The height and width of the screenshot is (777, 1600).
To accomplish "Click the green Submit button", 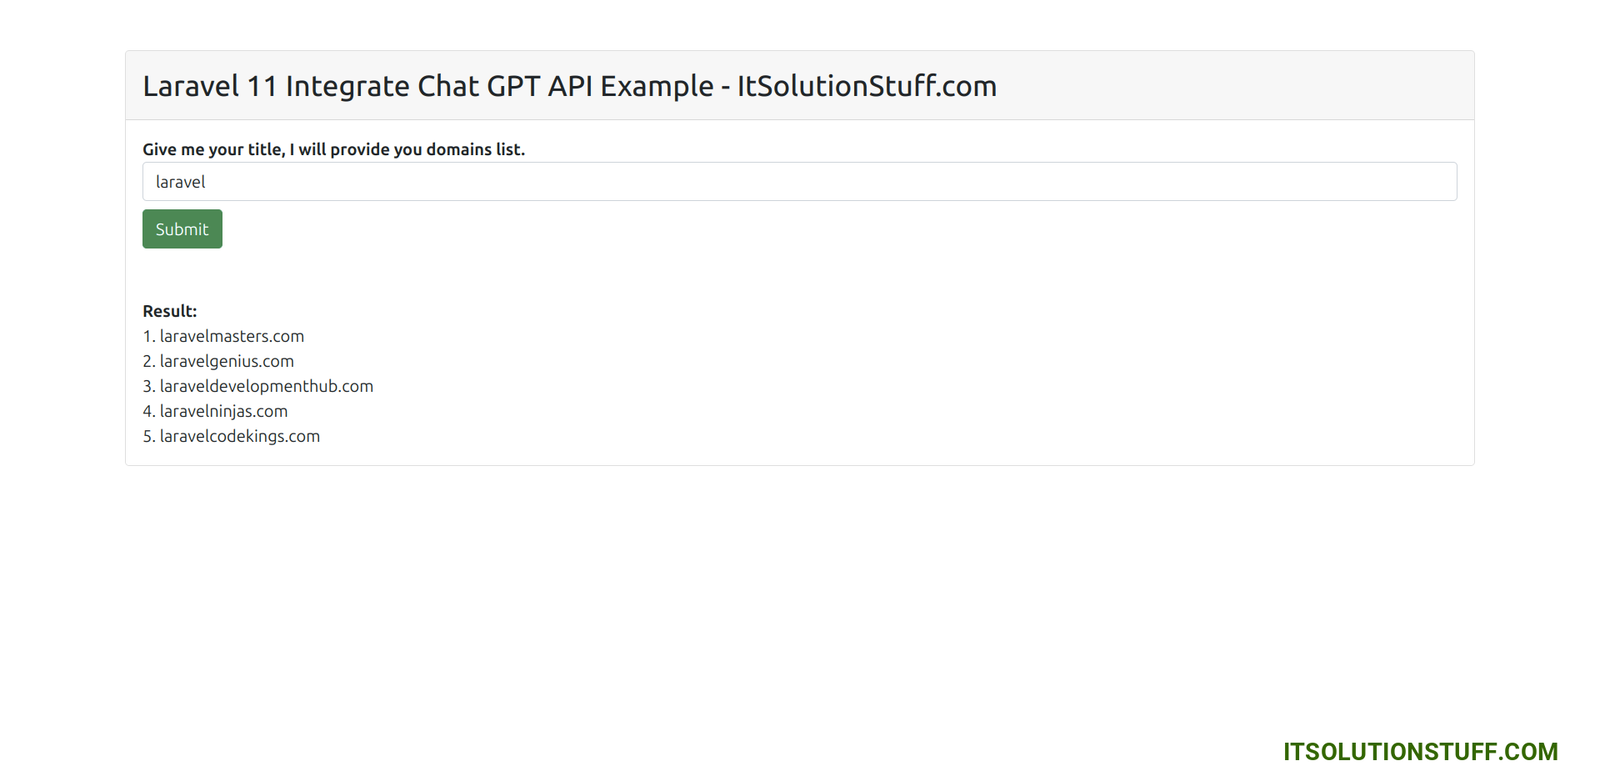I will coord(182,229).
